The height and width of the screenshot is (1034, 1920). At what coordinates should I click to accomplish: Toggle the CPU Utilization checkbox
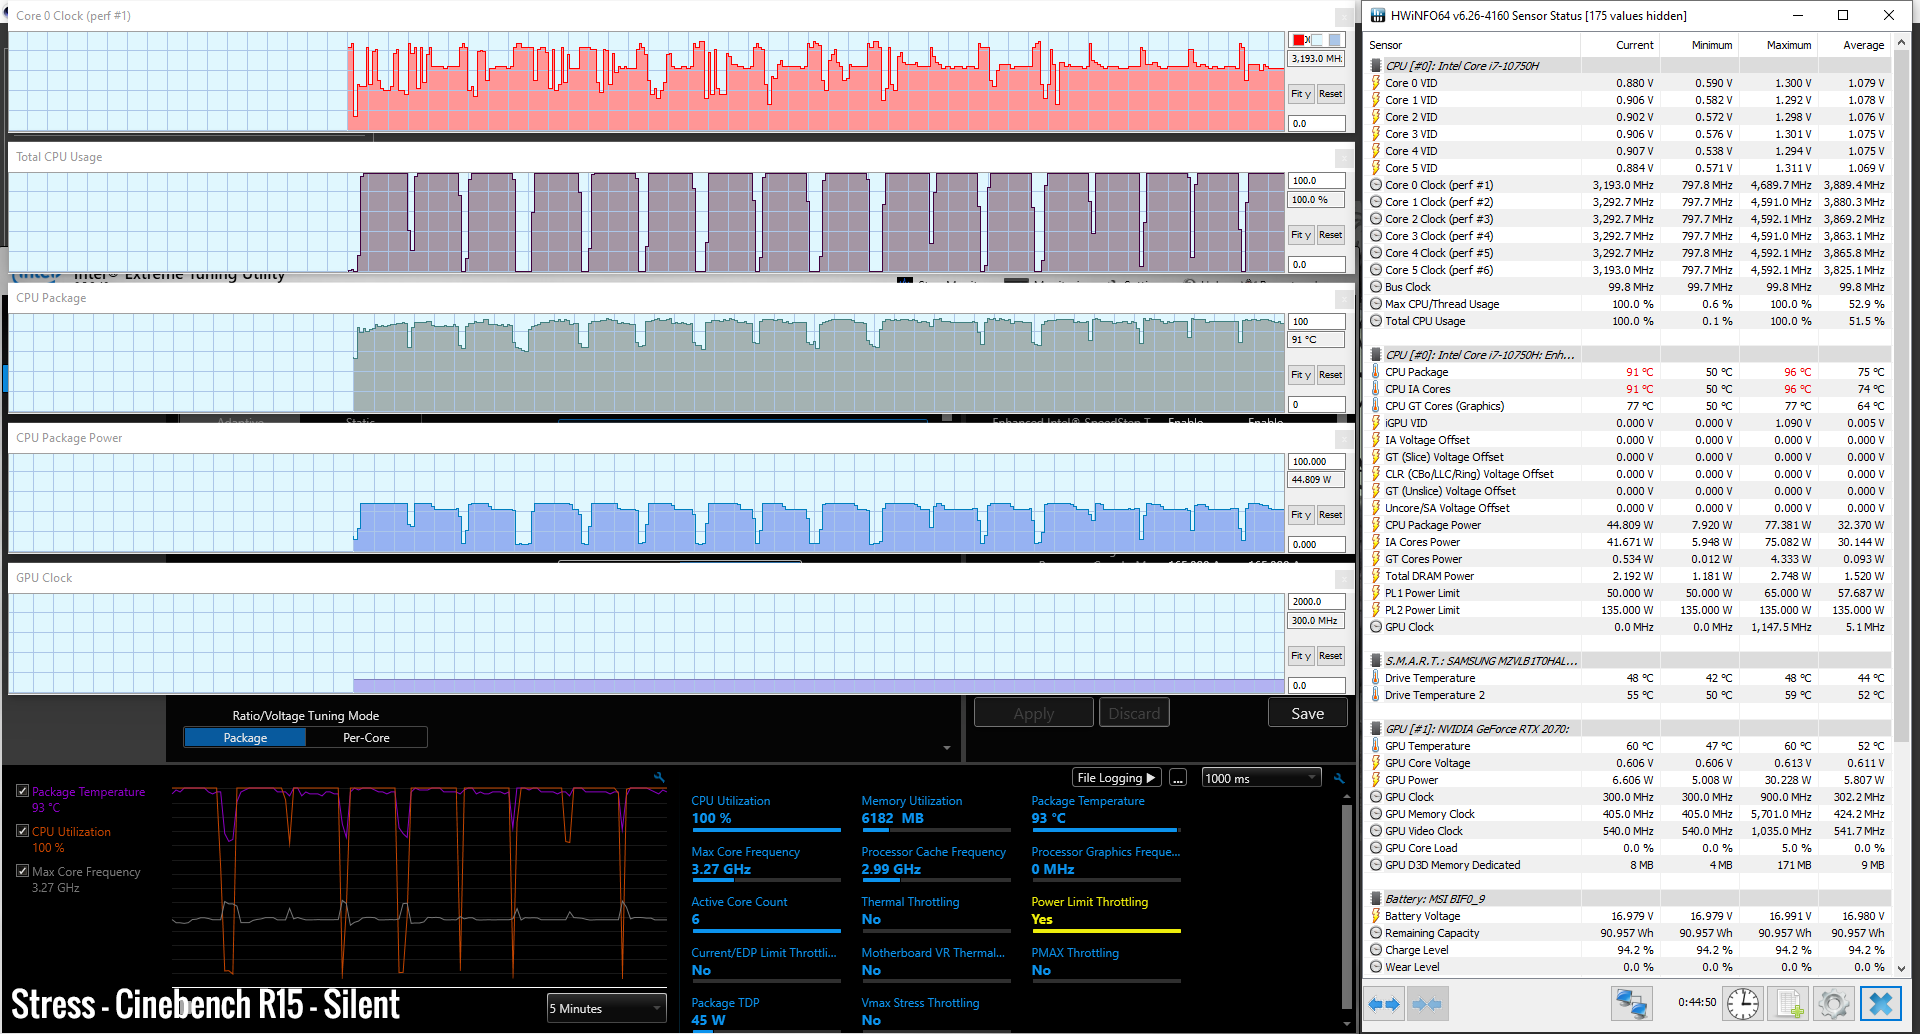tap(22, 831)
